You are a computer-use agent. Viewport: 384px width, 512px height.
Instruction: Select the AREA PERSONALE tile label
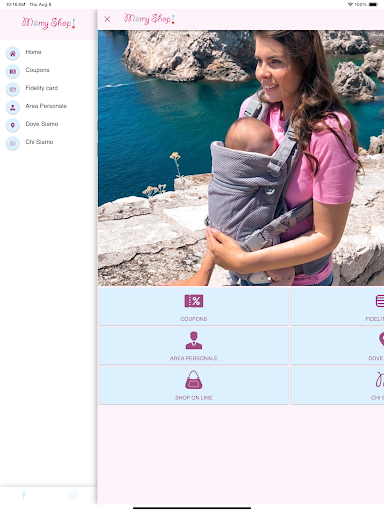[194, 358]
